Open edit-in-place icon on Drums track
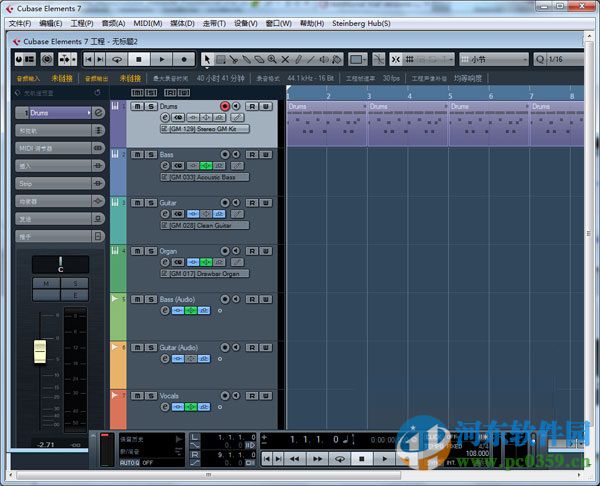Image resolution: width=600 pixels, height=486 pixels. (x=237, y=118)
